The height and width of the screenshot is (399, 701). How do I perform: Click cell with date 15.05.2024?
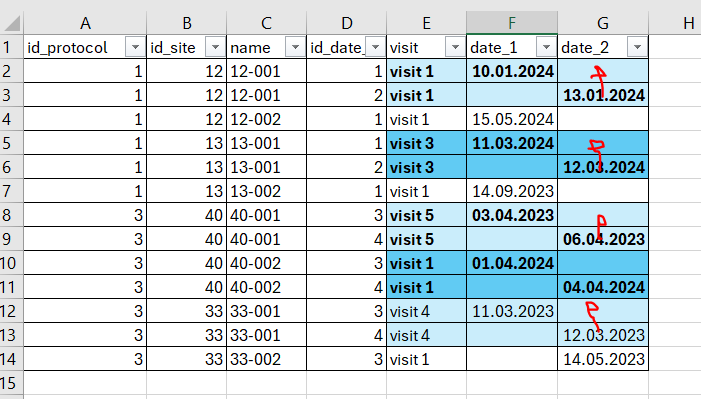coord(512,119)
